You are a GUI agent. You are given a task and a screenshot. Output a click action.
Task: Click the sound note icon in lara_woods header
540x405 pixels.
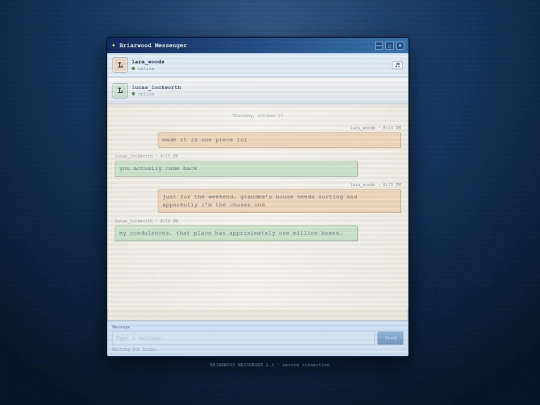point(397,65)
